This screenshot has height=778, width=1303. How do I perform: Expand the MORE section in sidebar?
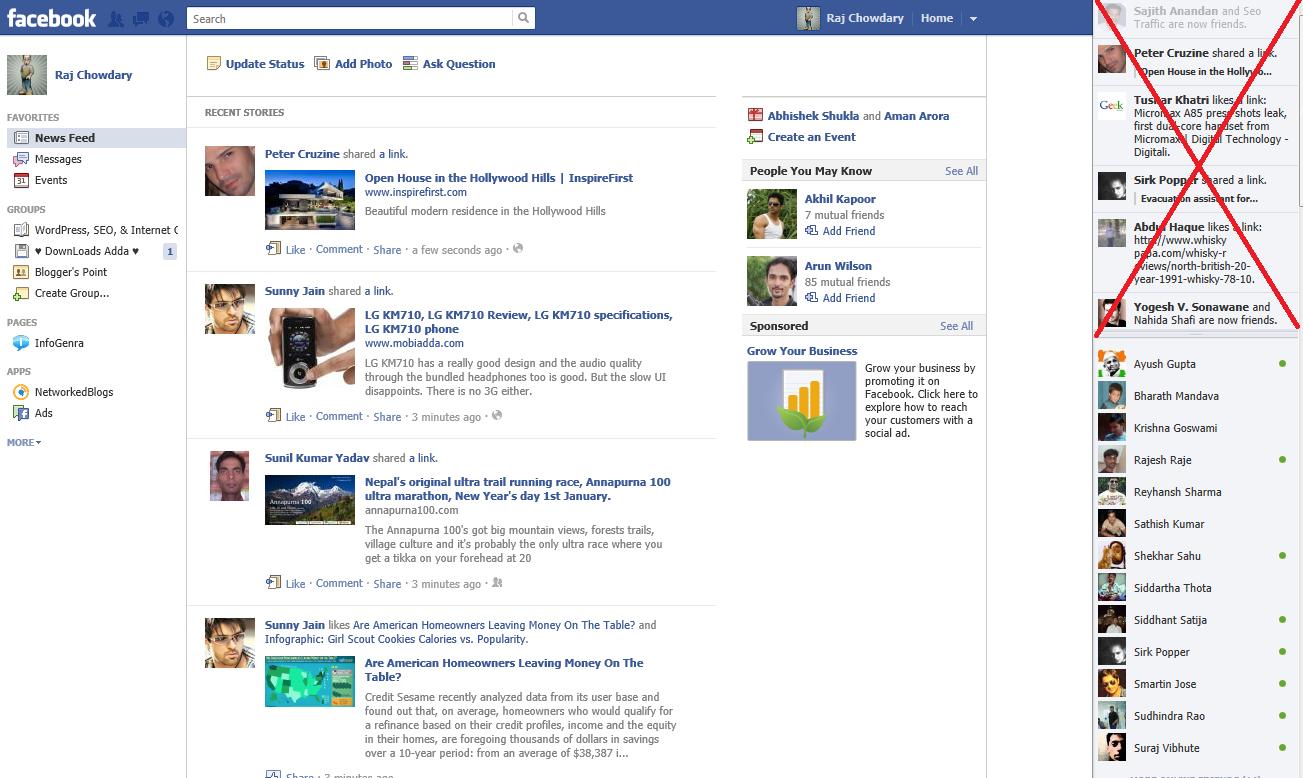pos(24,442)
